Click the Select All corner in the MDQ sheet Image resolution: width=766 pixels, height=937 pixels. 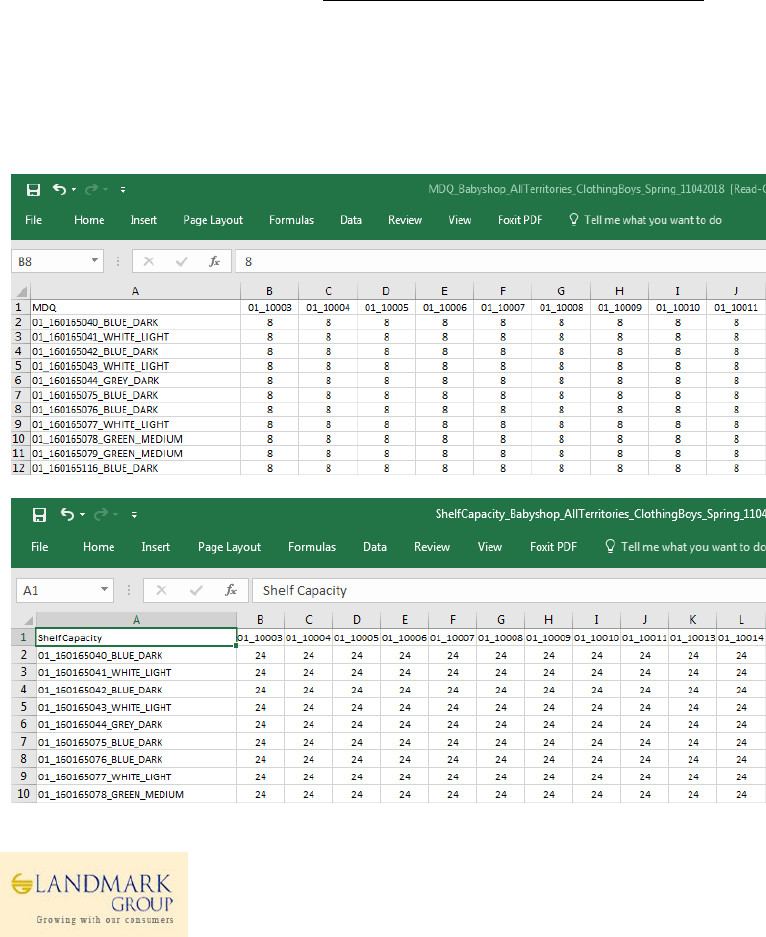pos(21,292)
